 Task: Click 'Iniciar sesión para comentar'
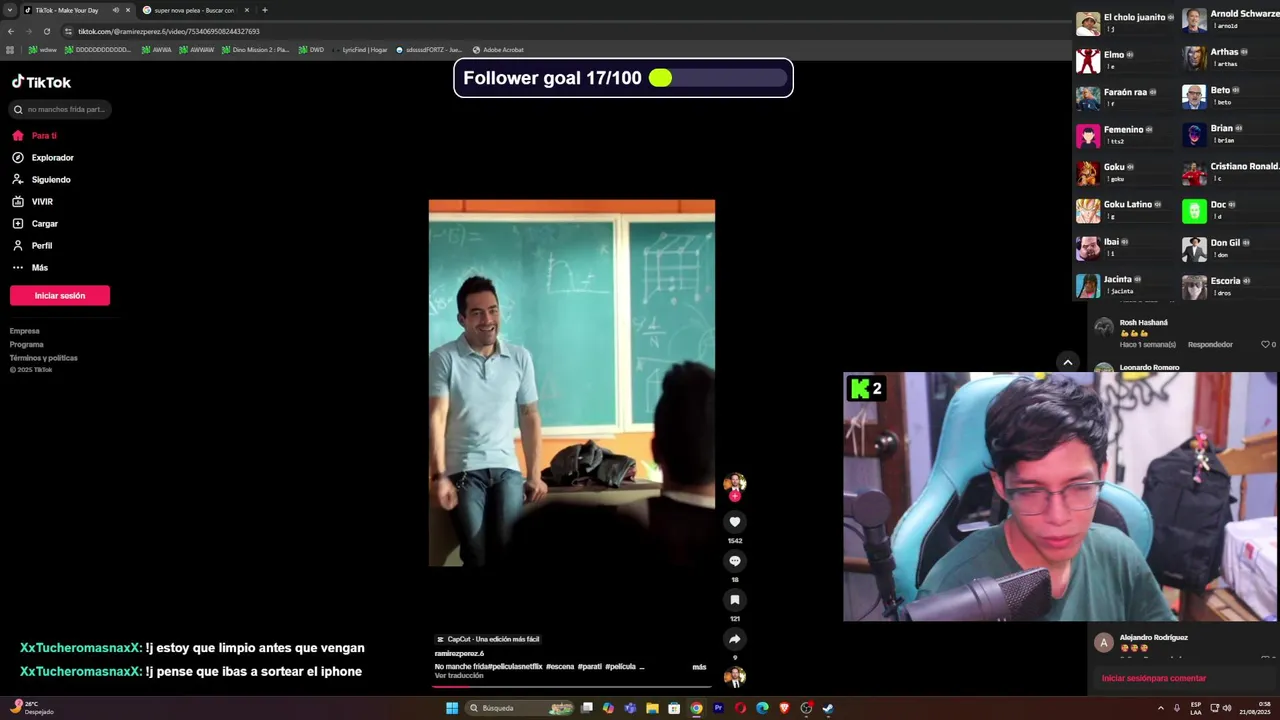tap(1154, 678)
